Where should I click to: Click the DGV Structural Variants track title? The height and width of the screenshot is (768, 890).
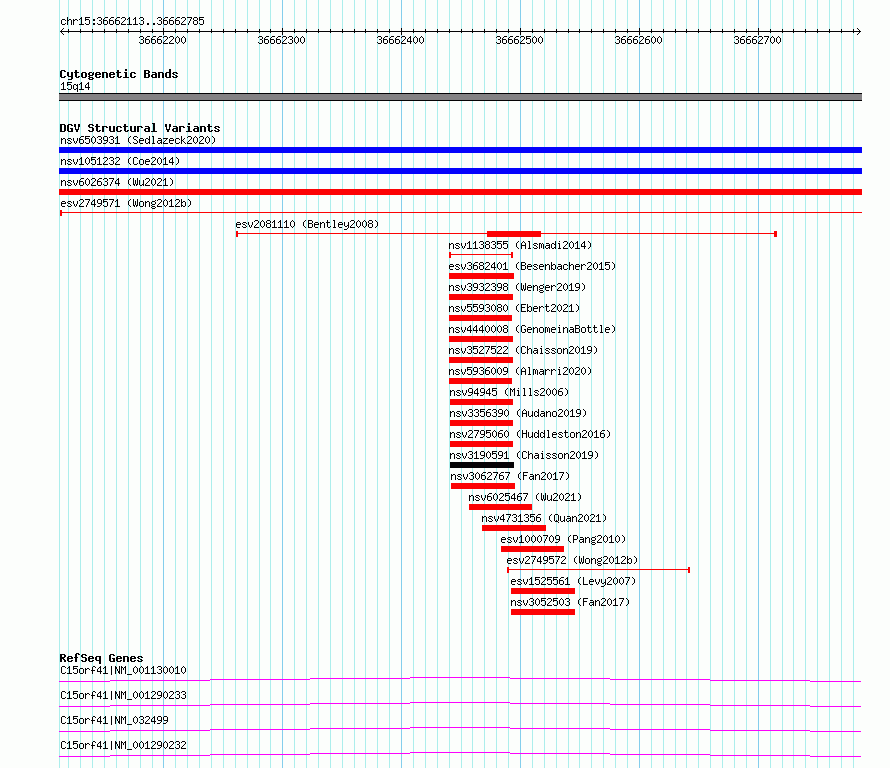[140, 128]
